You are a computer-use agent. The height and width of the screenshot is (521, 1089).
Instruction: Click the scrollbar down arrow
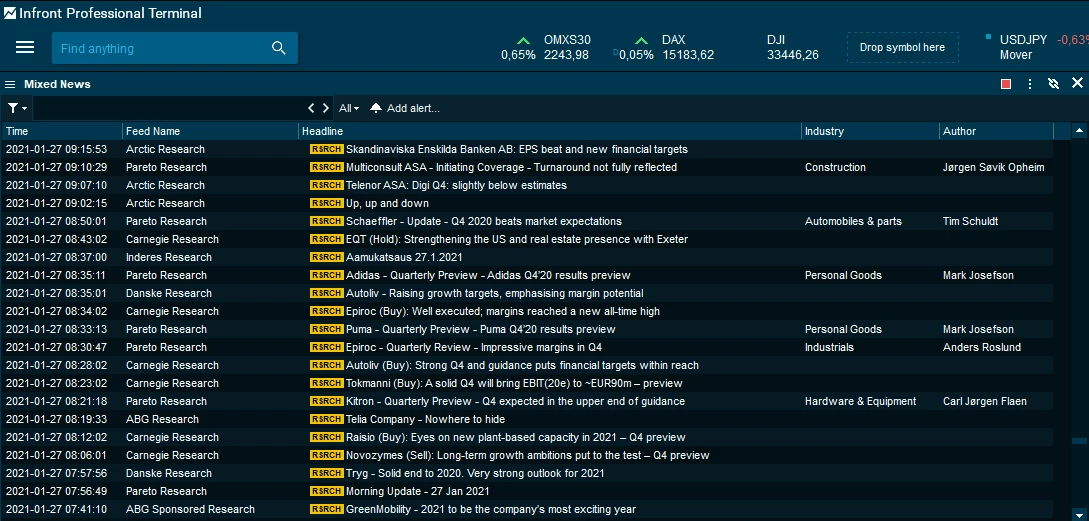click(1079, 513)
